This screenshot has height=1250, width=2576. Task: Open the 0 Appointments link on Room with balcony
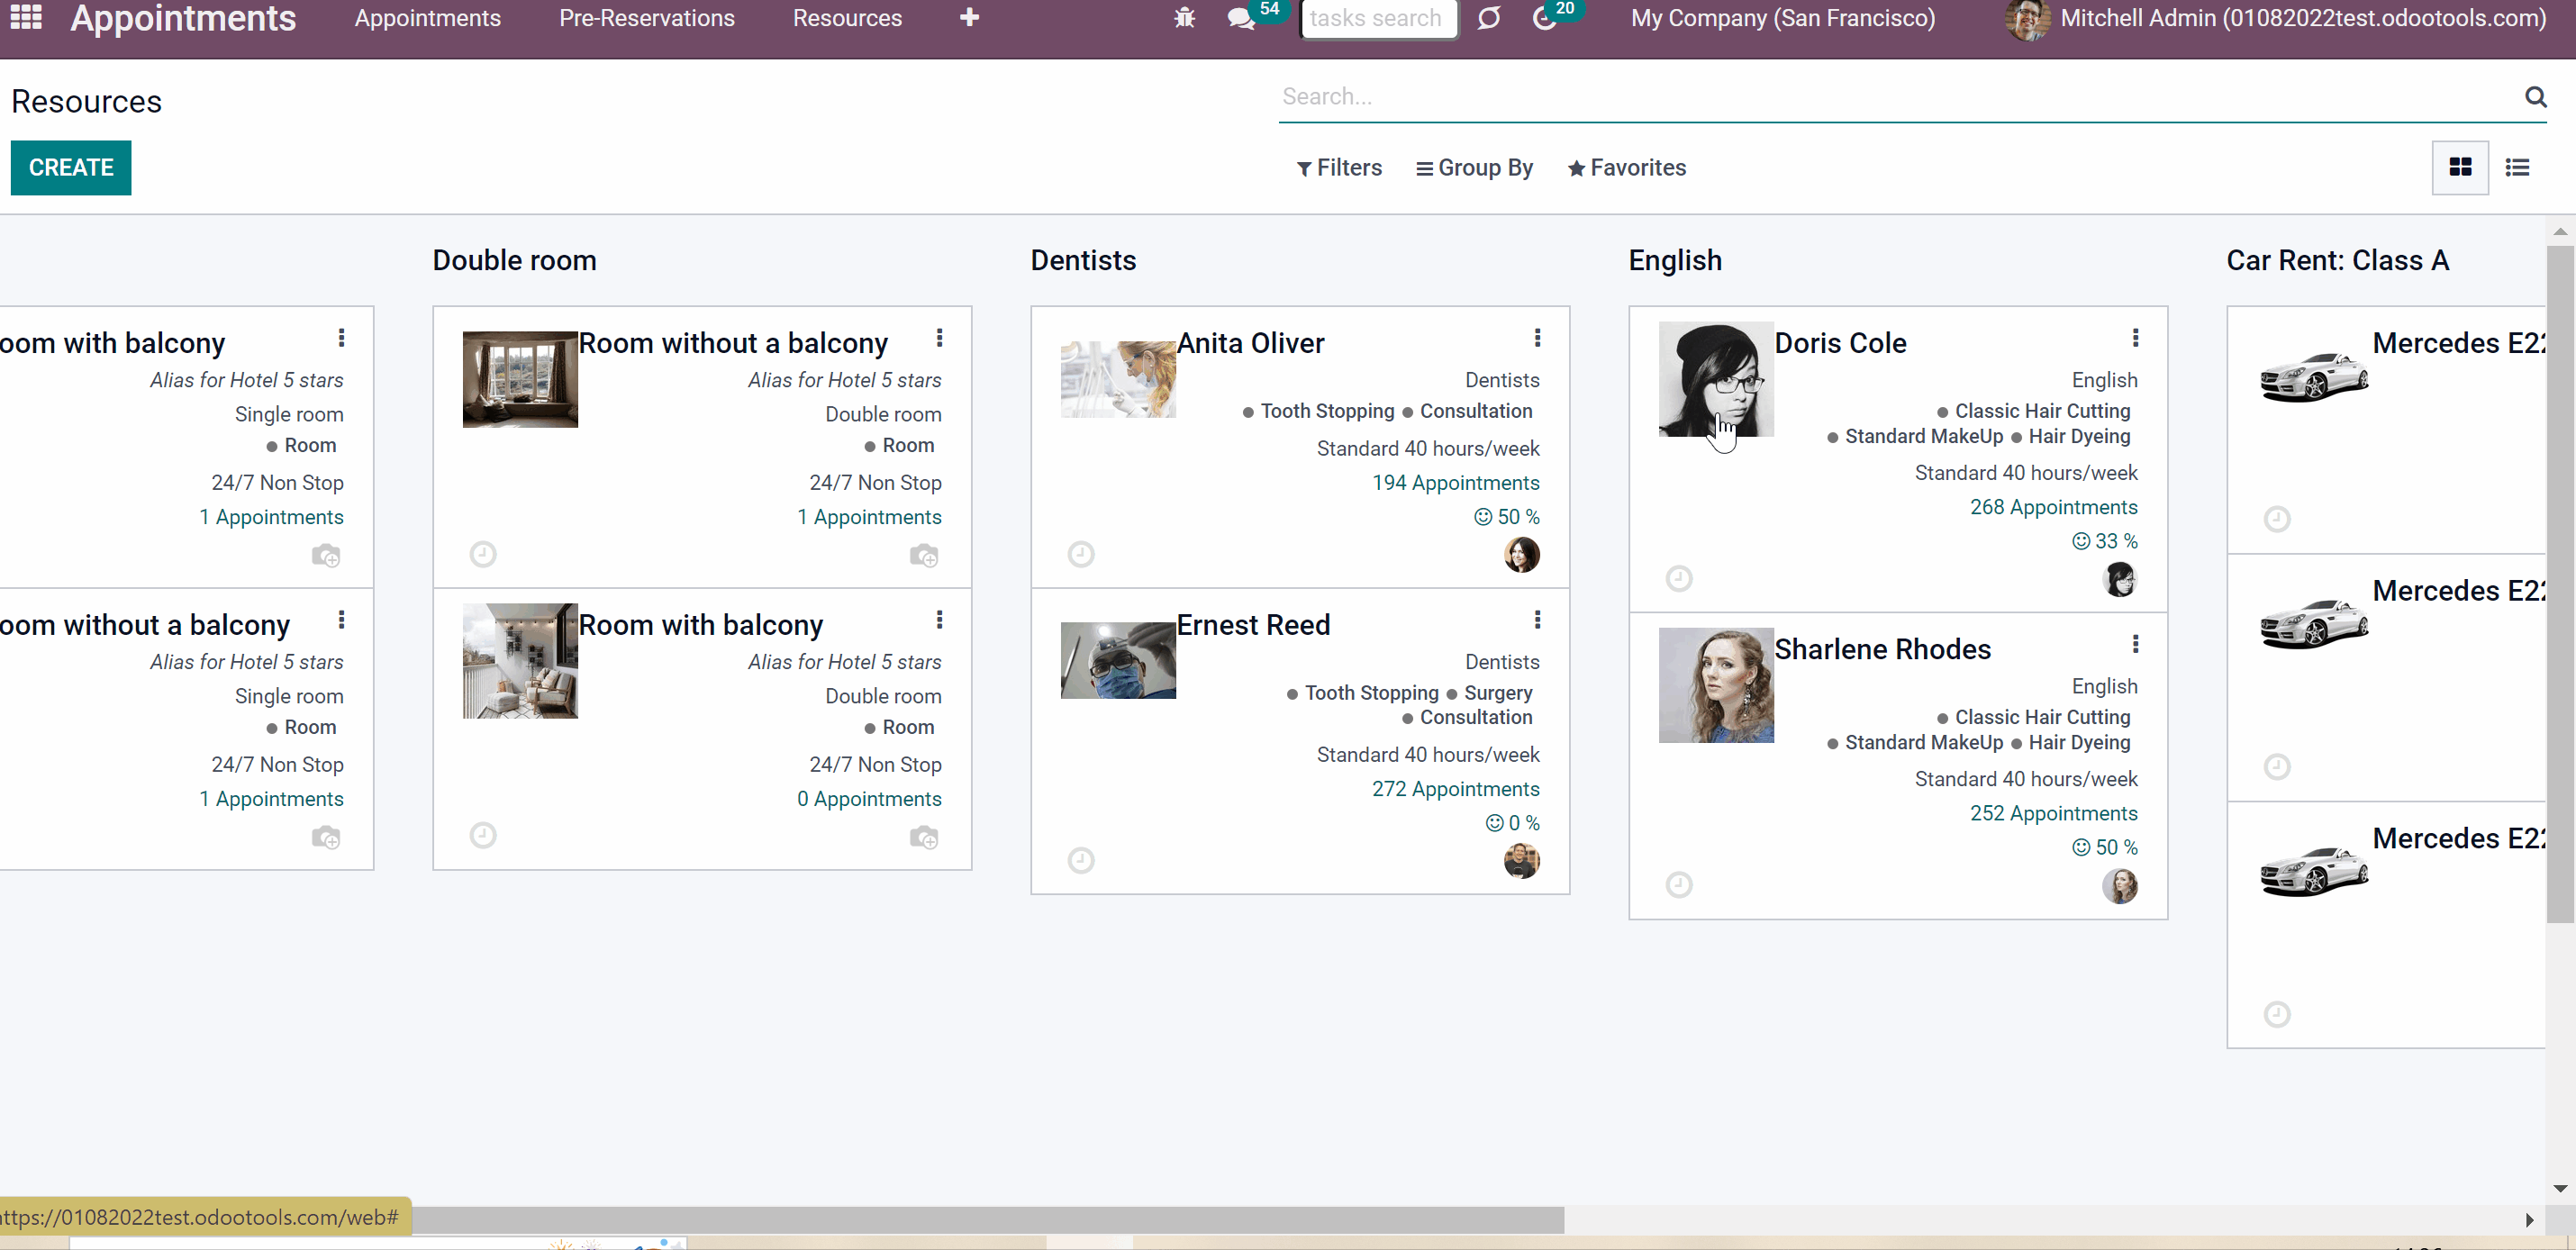(x=869, y=799)
